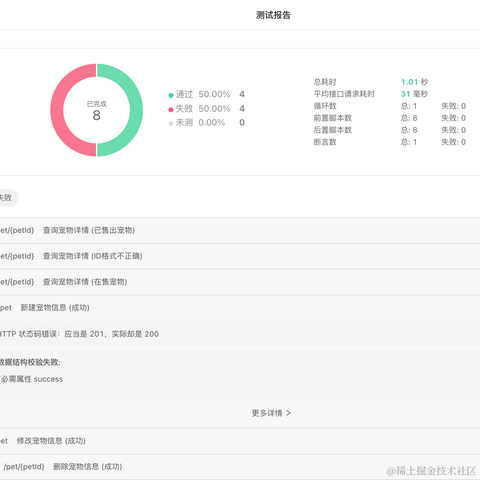The height and width of the screenshot is (480, 480).
Task: Click the HTTP 状态码错误 message text
Action: click(79, 334)
